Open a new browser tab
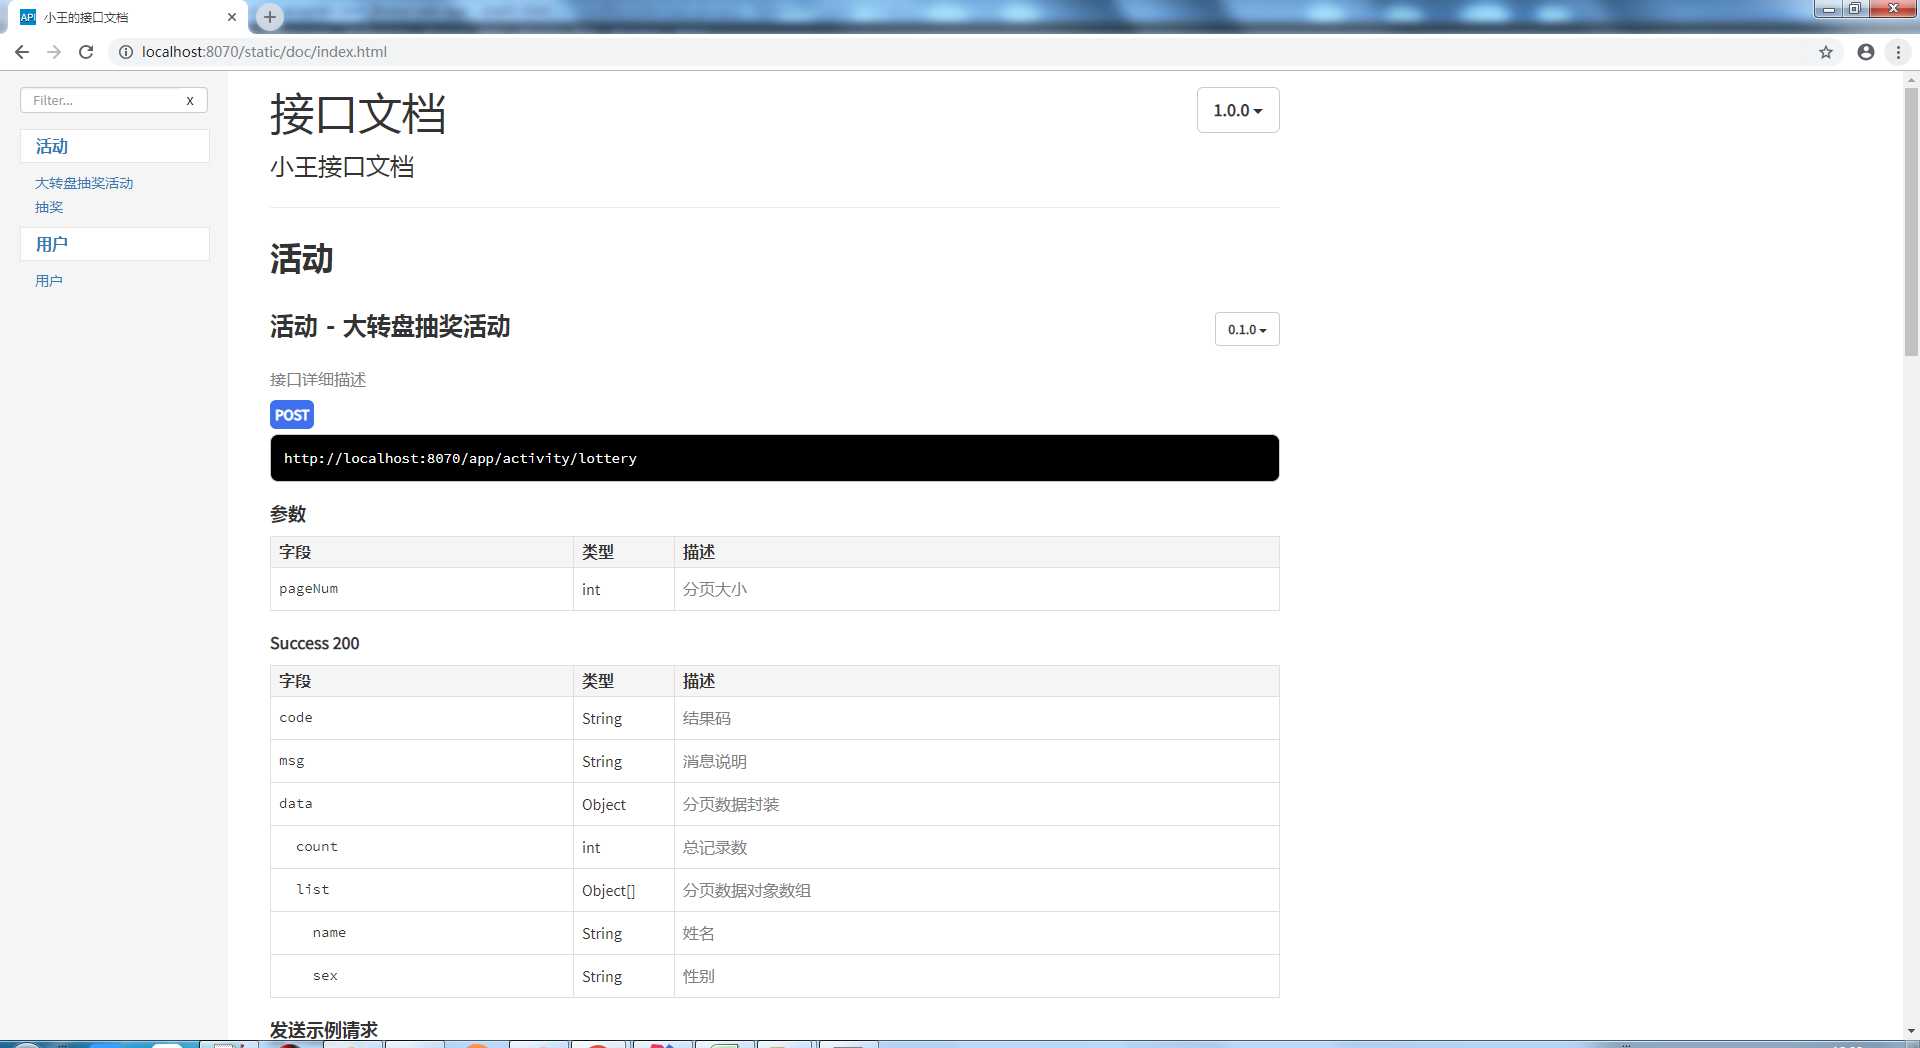Screen dimensions: 1920x1048 (270, 16)
